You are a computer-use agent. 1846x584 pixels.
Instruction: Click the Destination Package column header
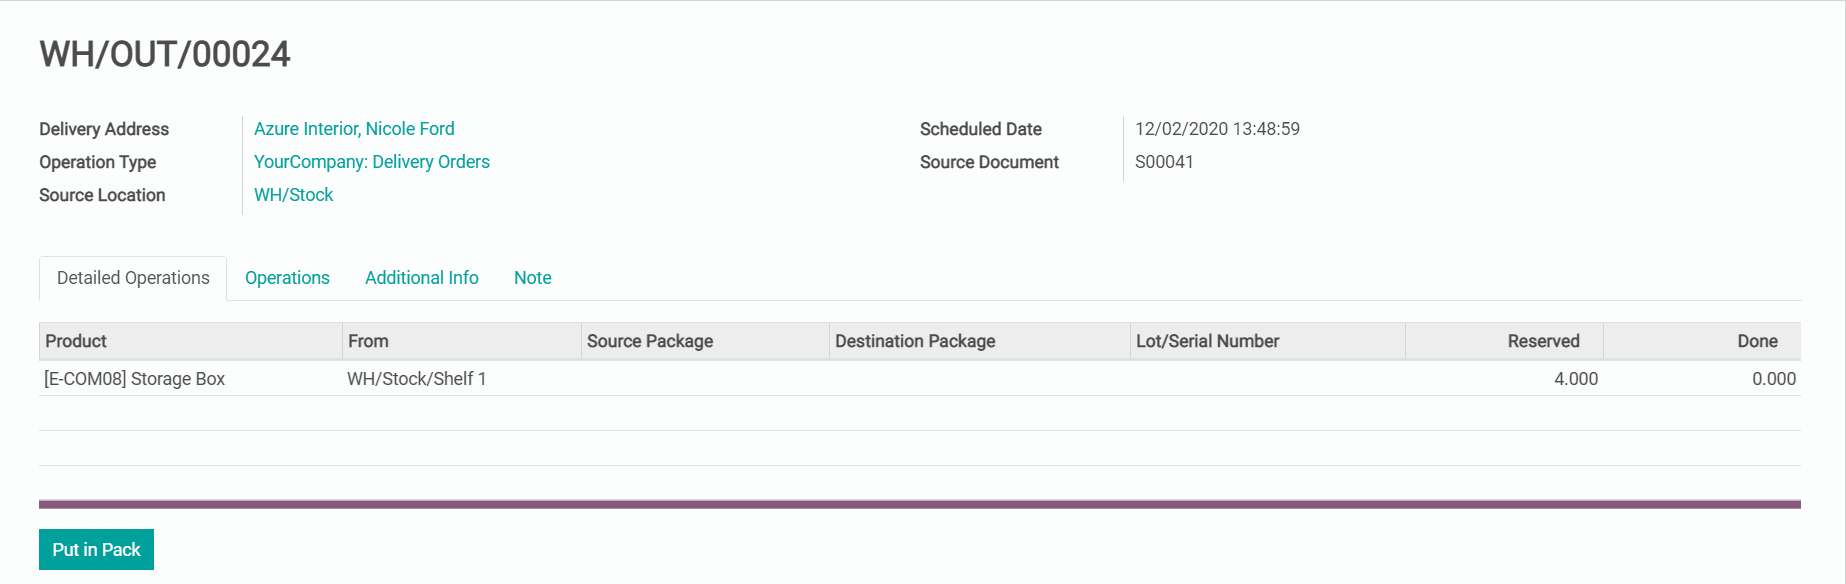(915, 341)
